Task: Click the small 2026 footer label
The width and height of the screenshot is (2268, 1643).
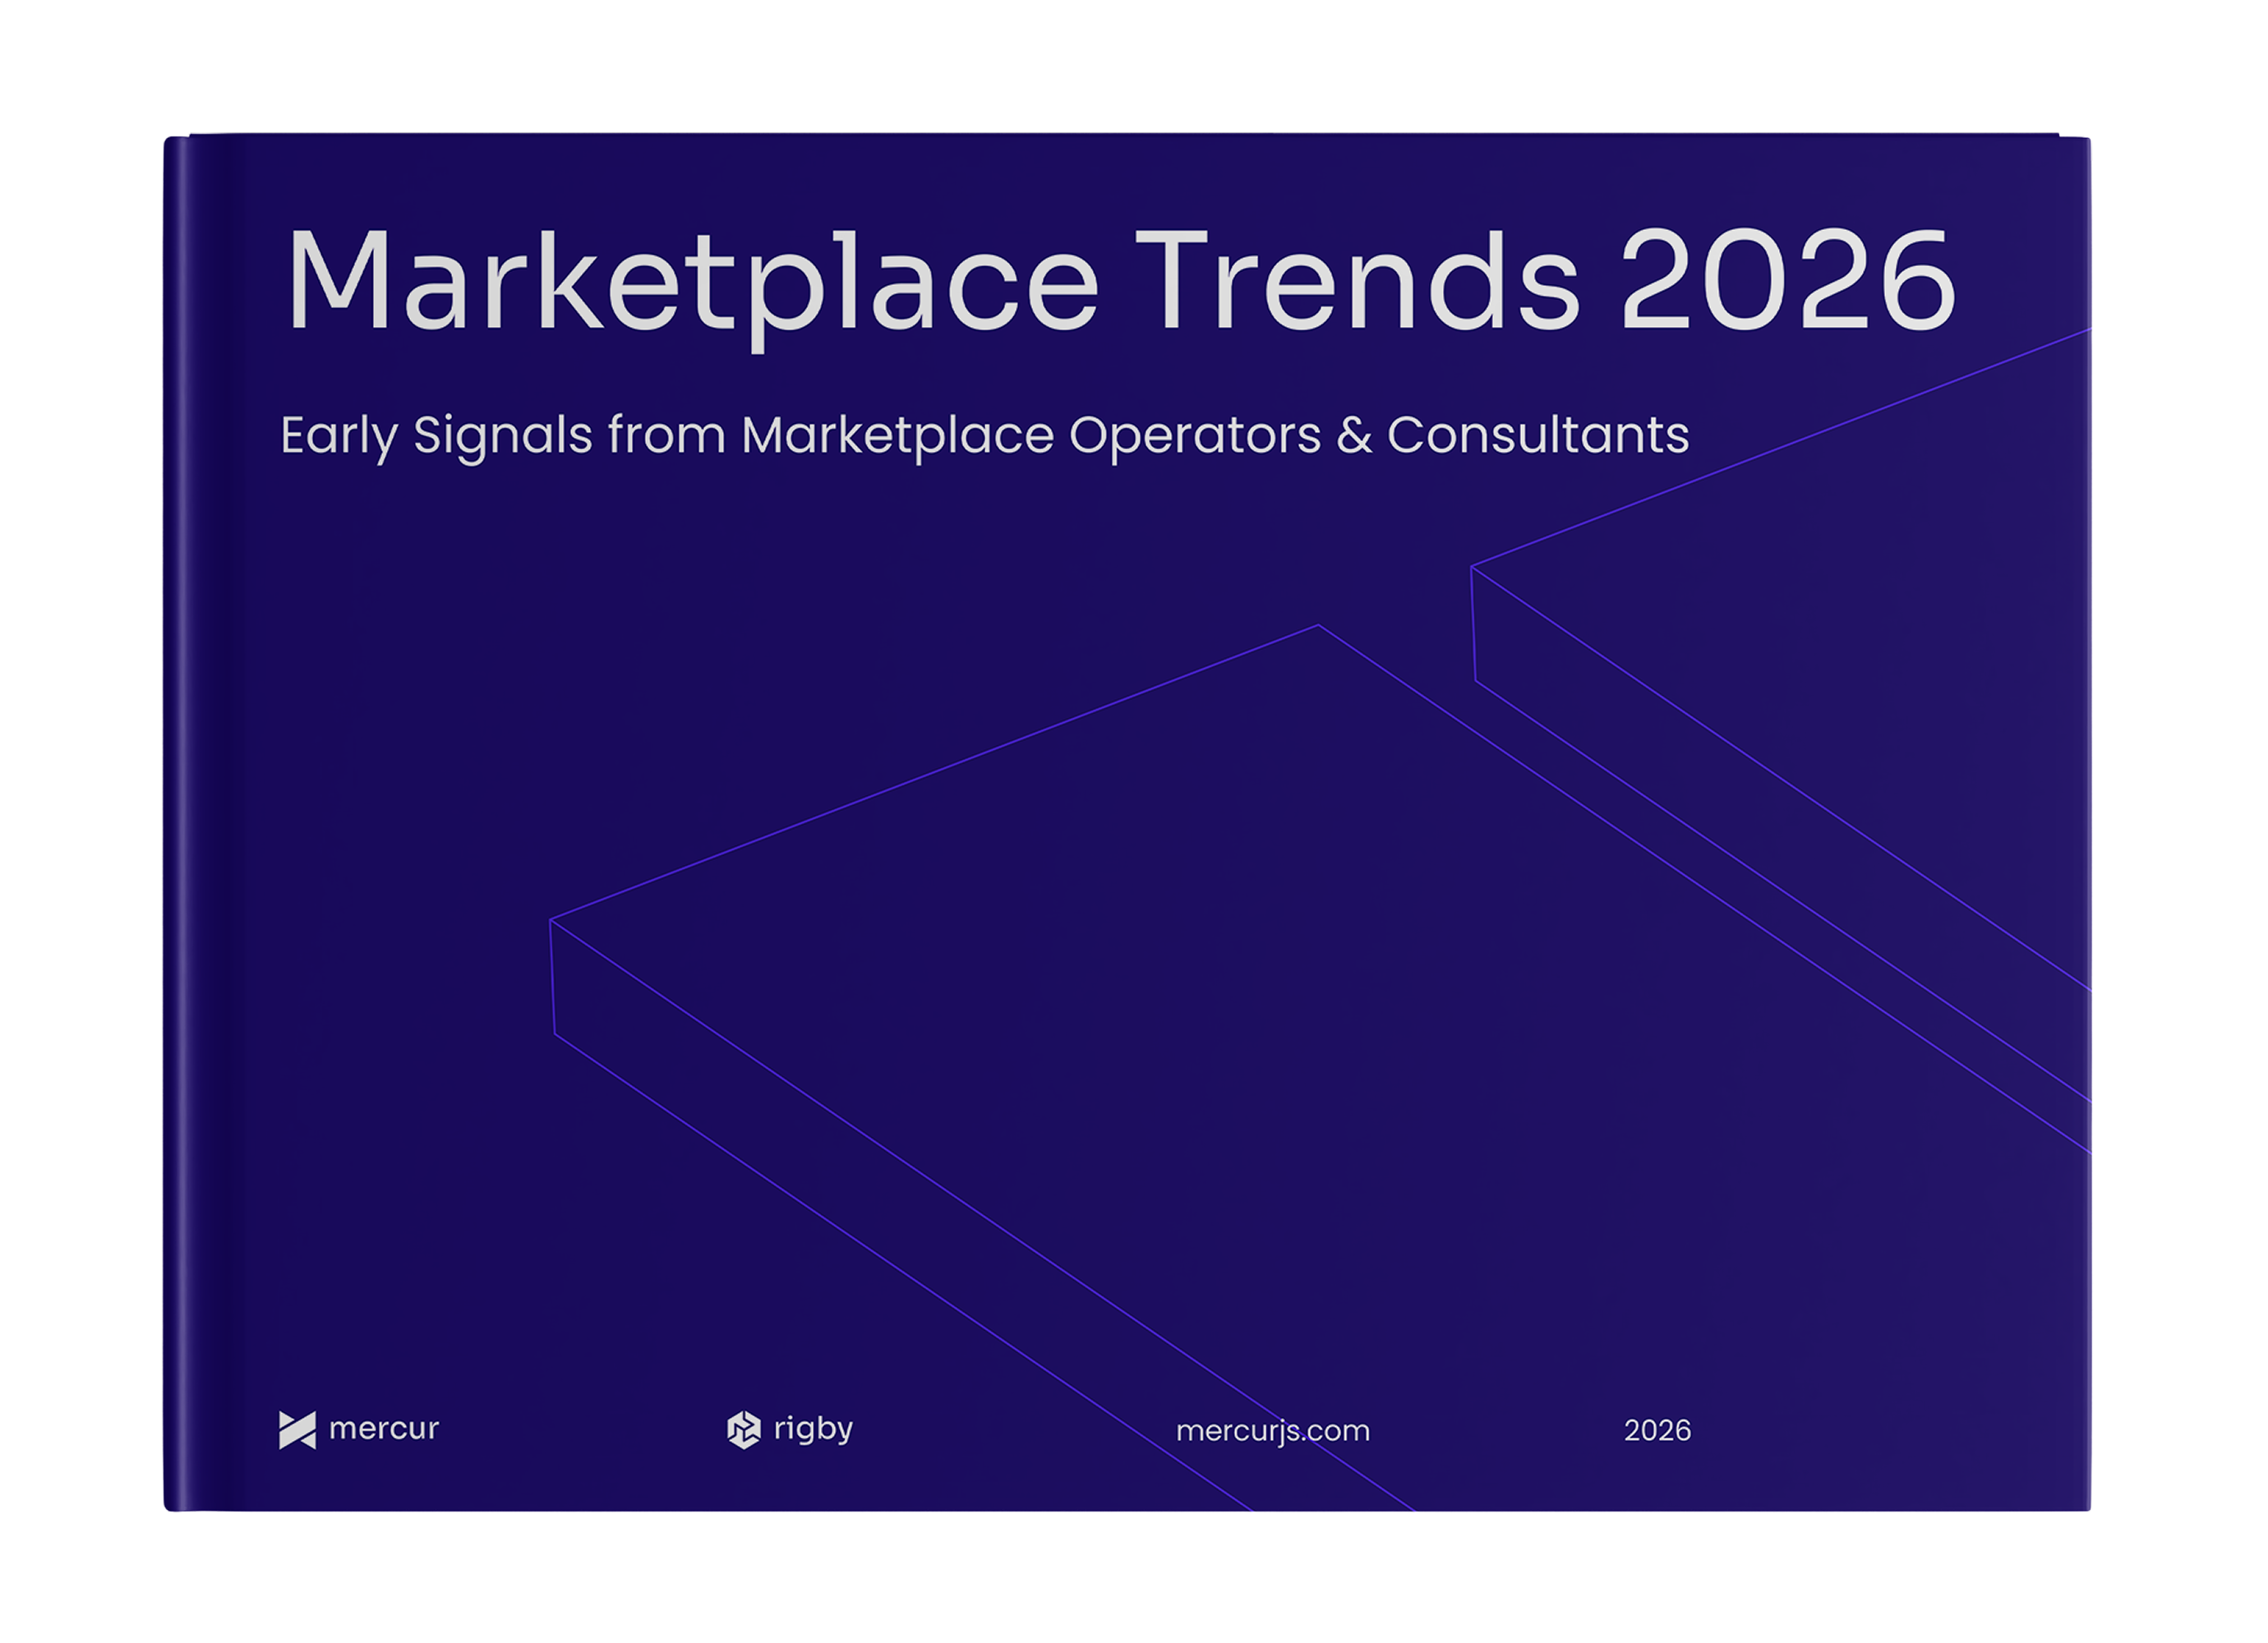Action: tap(1657, 1431)
